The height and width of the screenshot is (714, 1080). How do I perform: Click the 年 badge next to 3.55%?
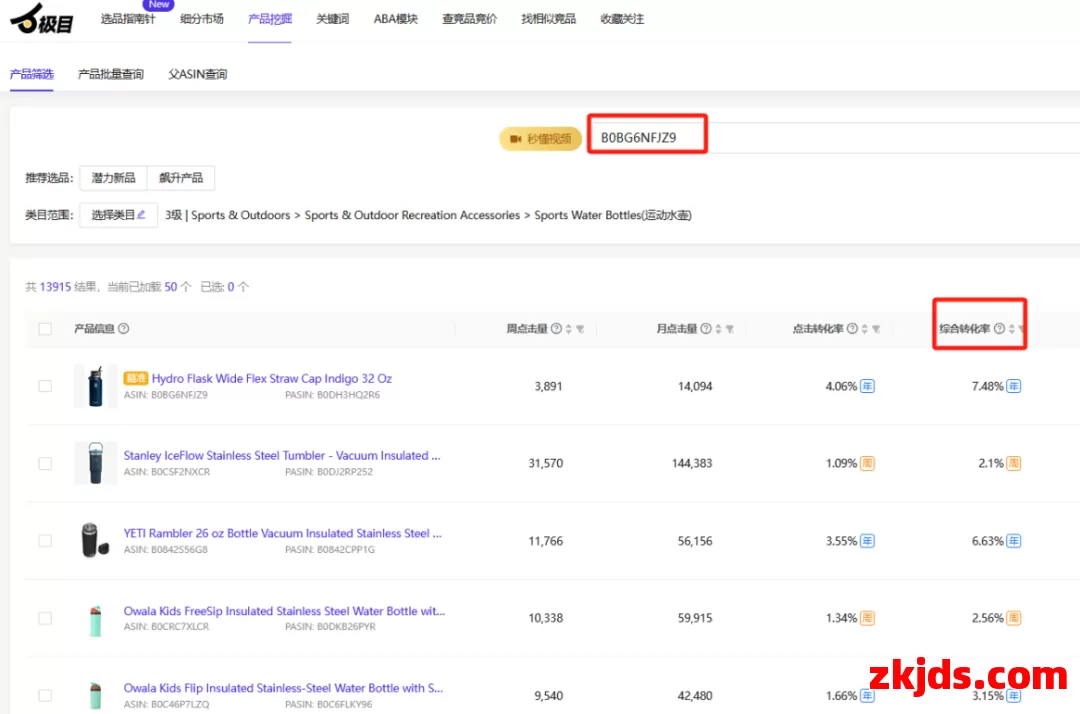[867, 541]
